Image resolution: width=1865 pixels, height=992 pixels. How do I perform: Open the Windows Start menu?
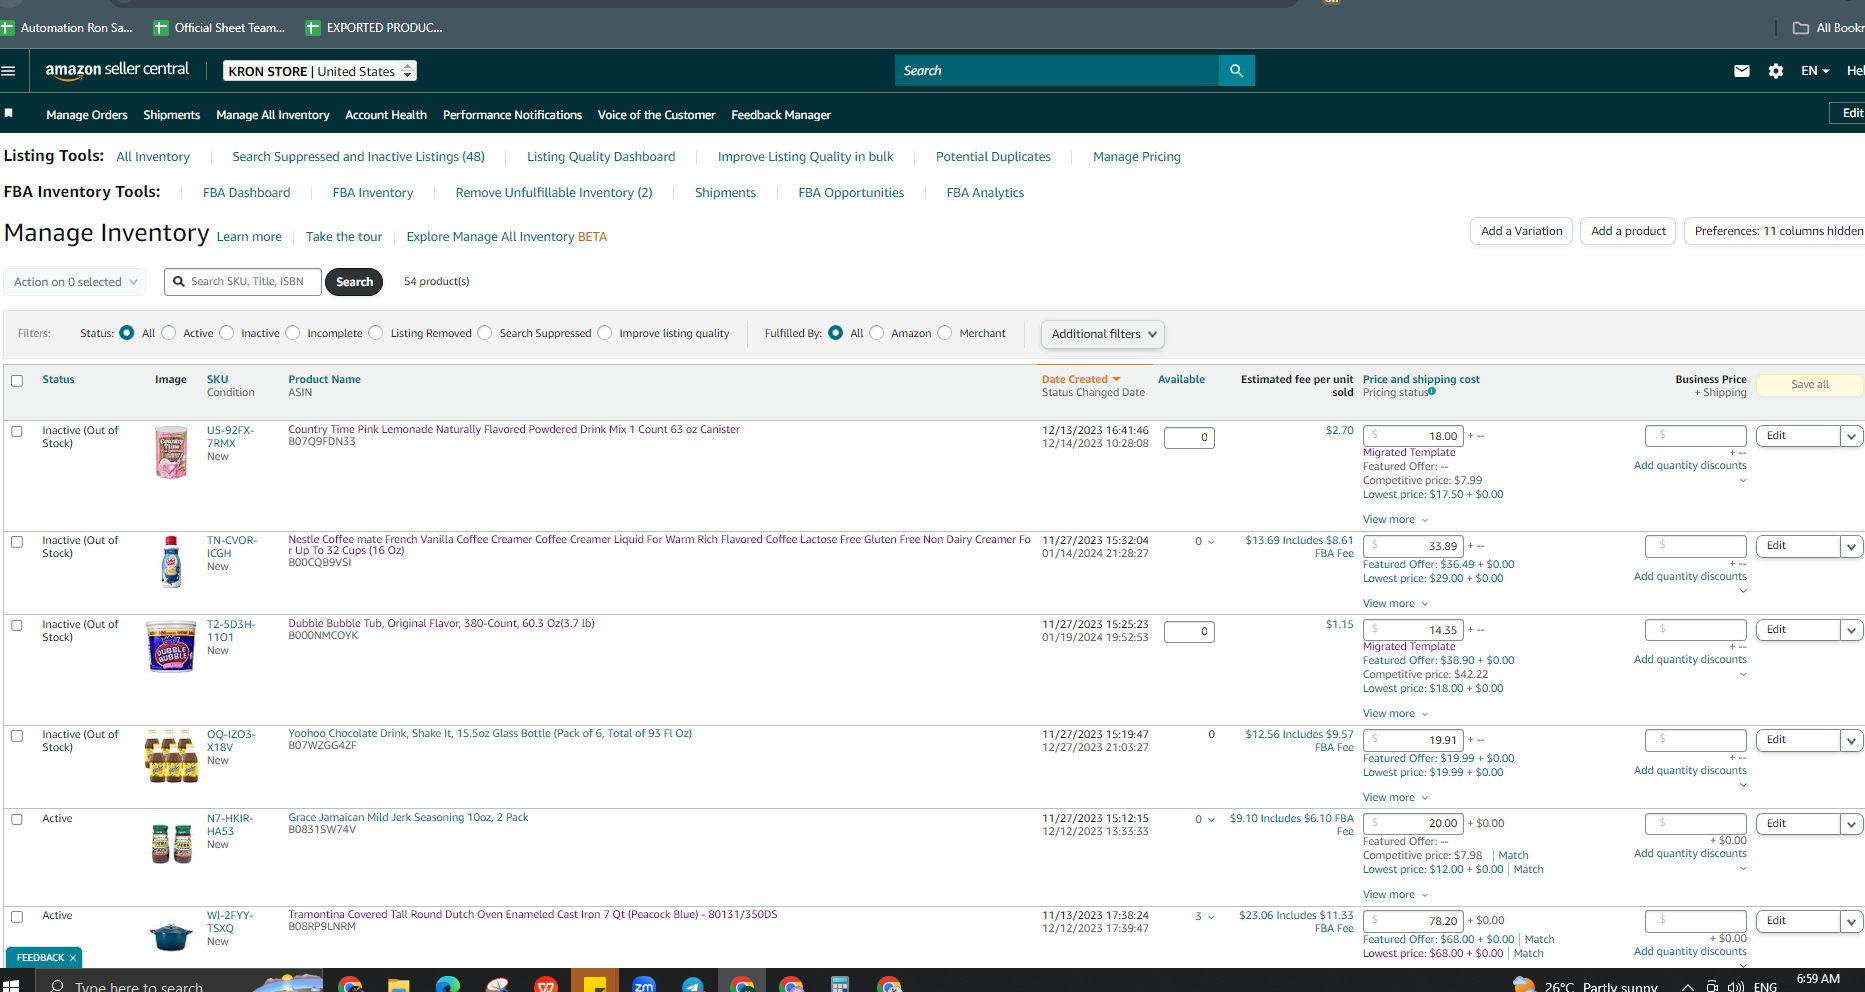11,985
